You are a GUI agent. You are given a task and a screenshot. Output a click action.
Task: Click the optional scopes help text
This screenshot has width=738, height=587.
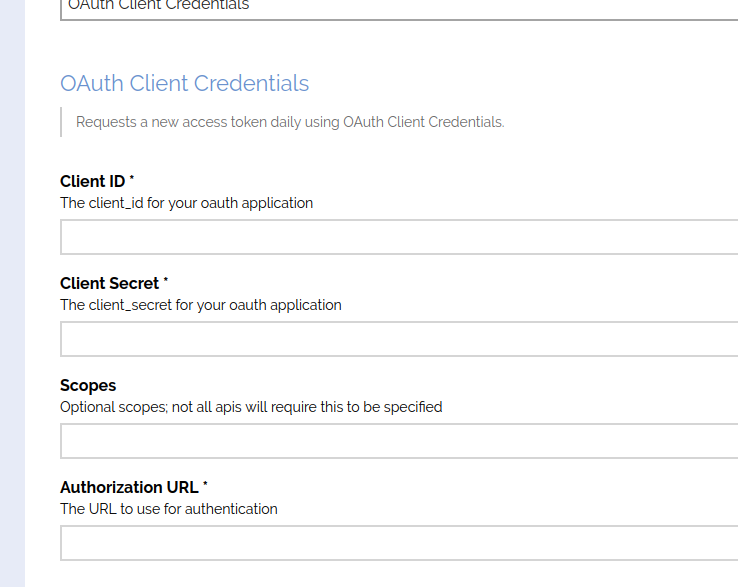[251, 407]
